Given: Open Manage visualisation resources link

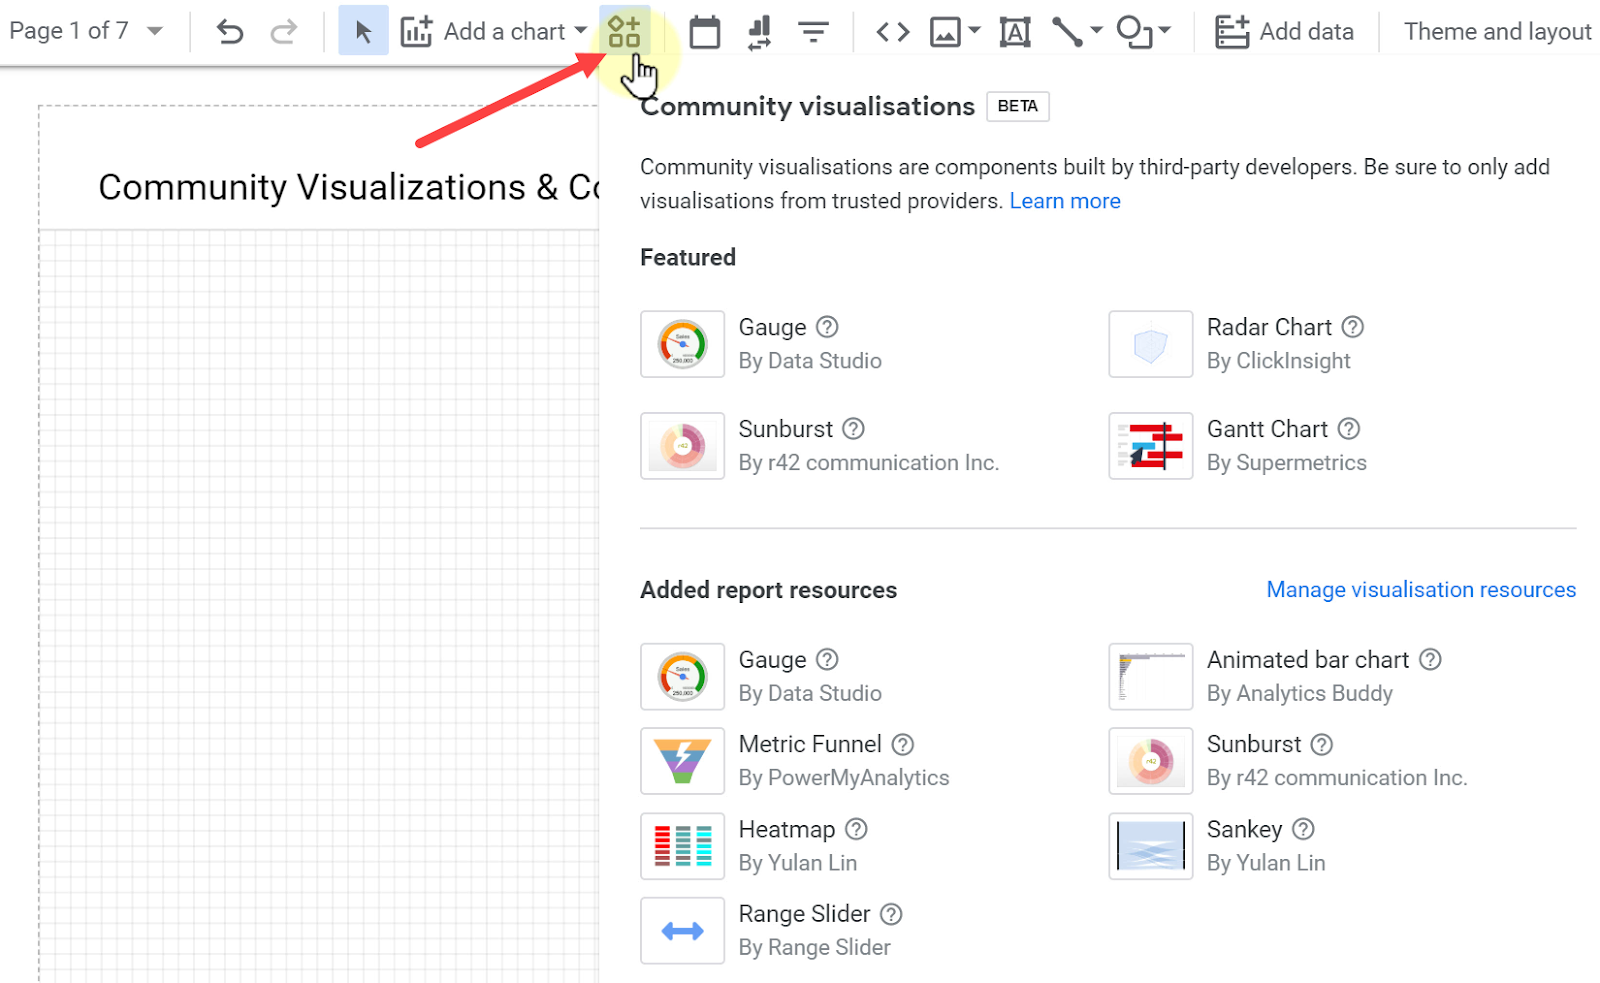Looking at the screenshot, I should [1421, 590].
